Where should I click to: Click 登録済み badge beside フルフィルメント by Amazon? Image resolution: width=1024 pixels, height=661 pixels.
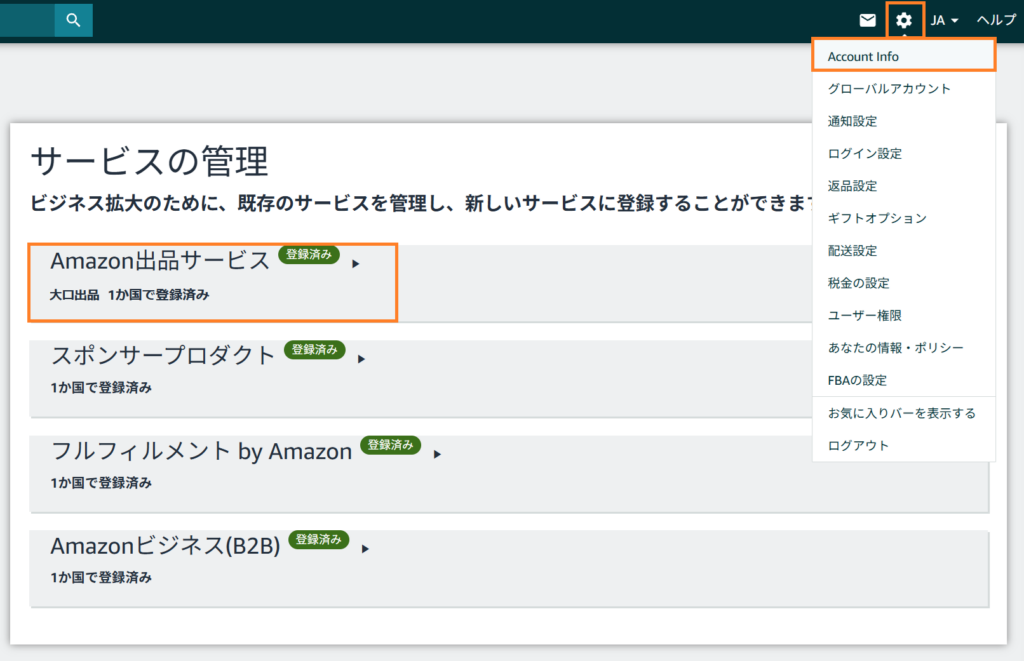coord(391,445)
